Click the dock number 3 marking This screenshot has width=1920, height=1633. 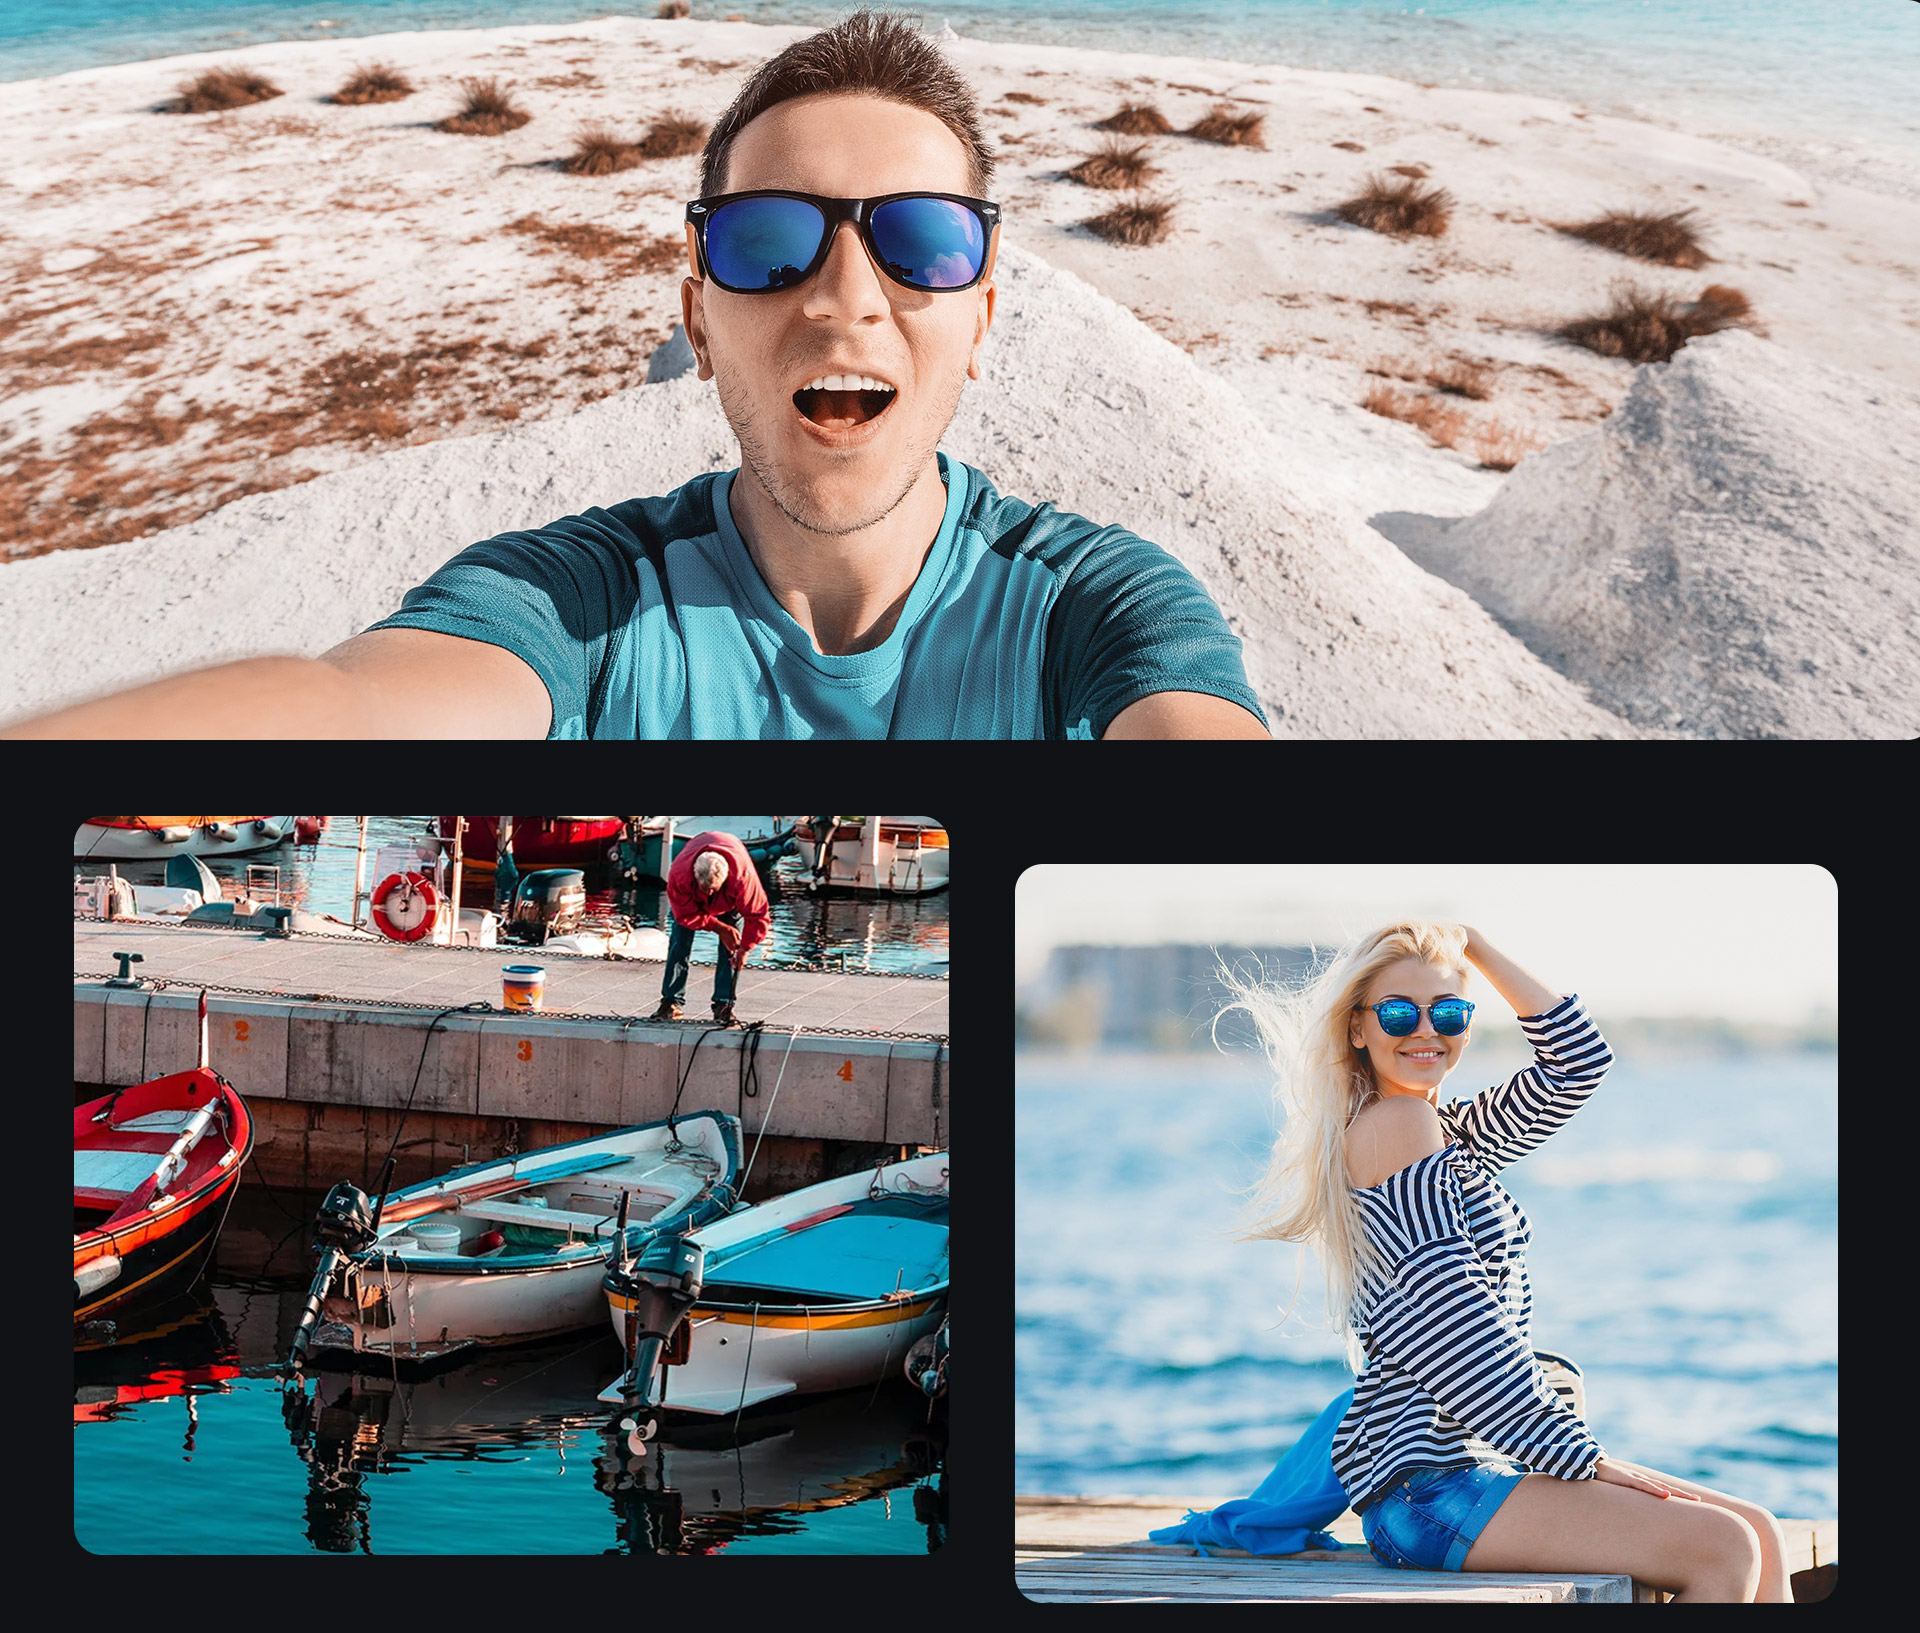click(x=524, y=1051)
